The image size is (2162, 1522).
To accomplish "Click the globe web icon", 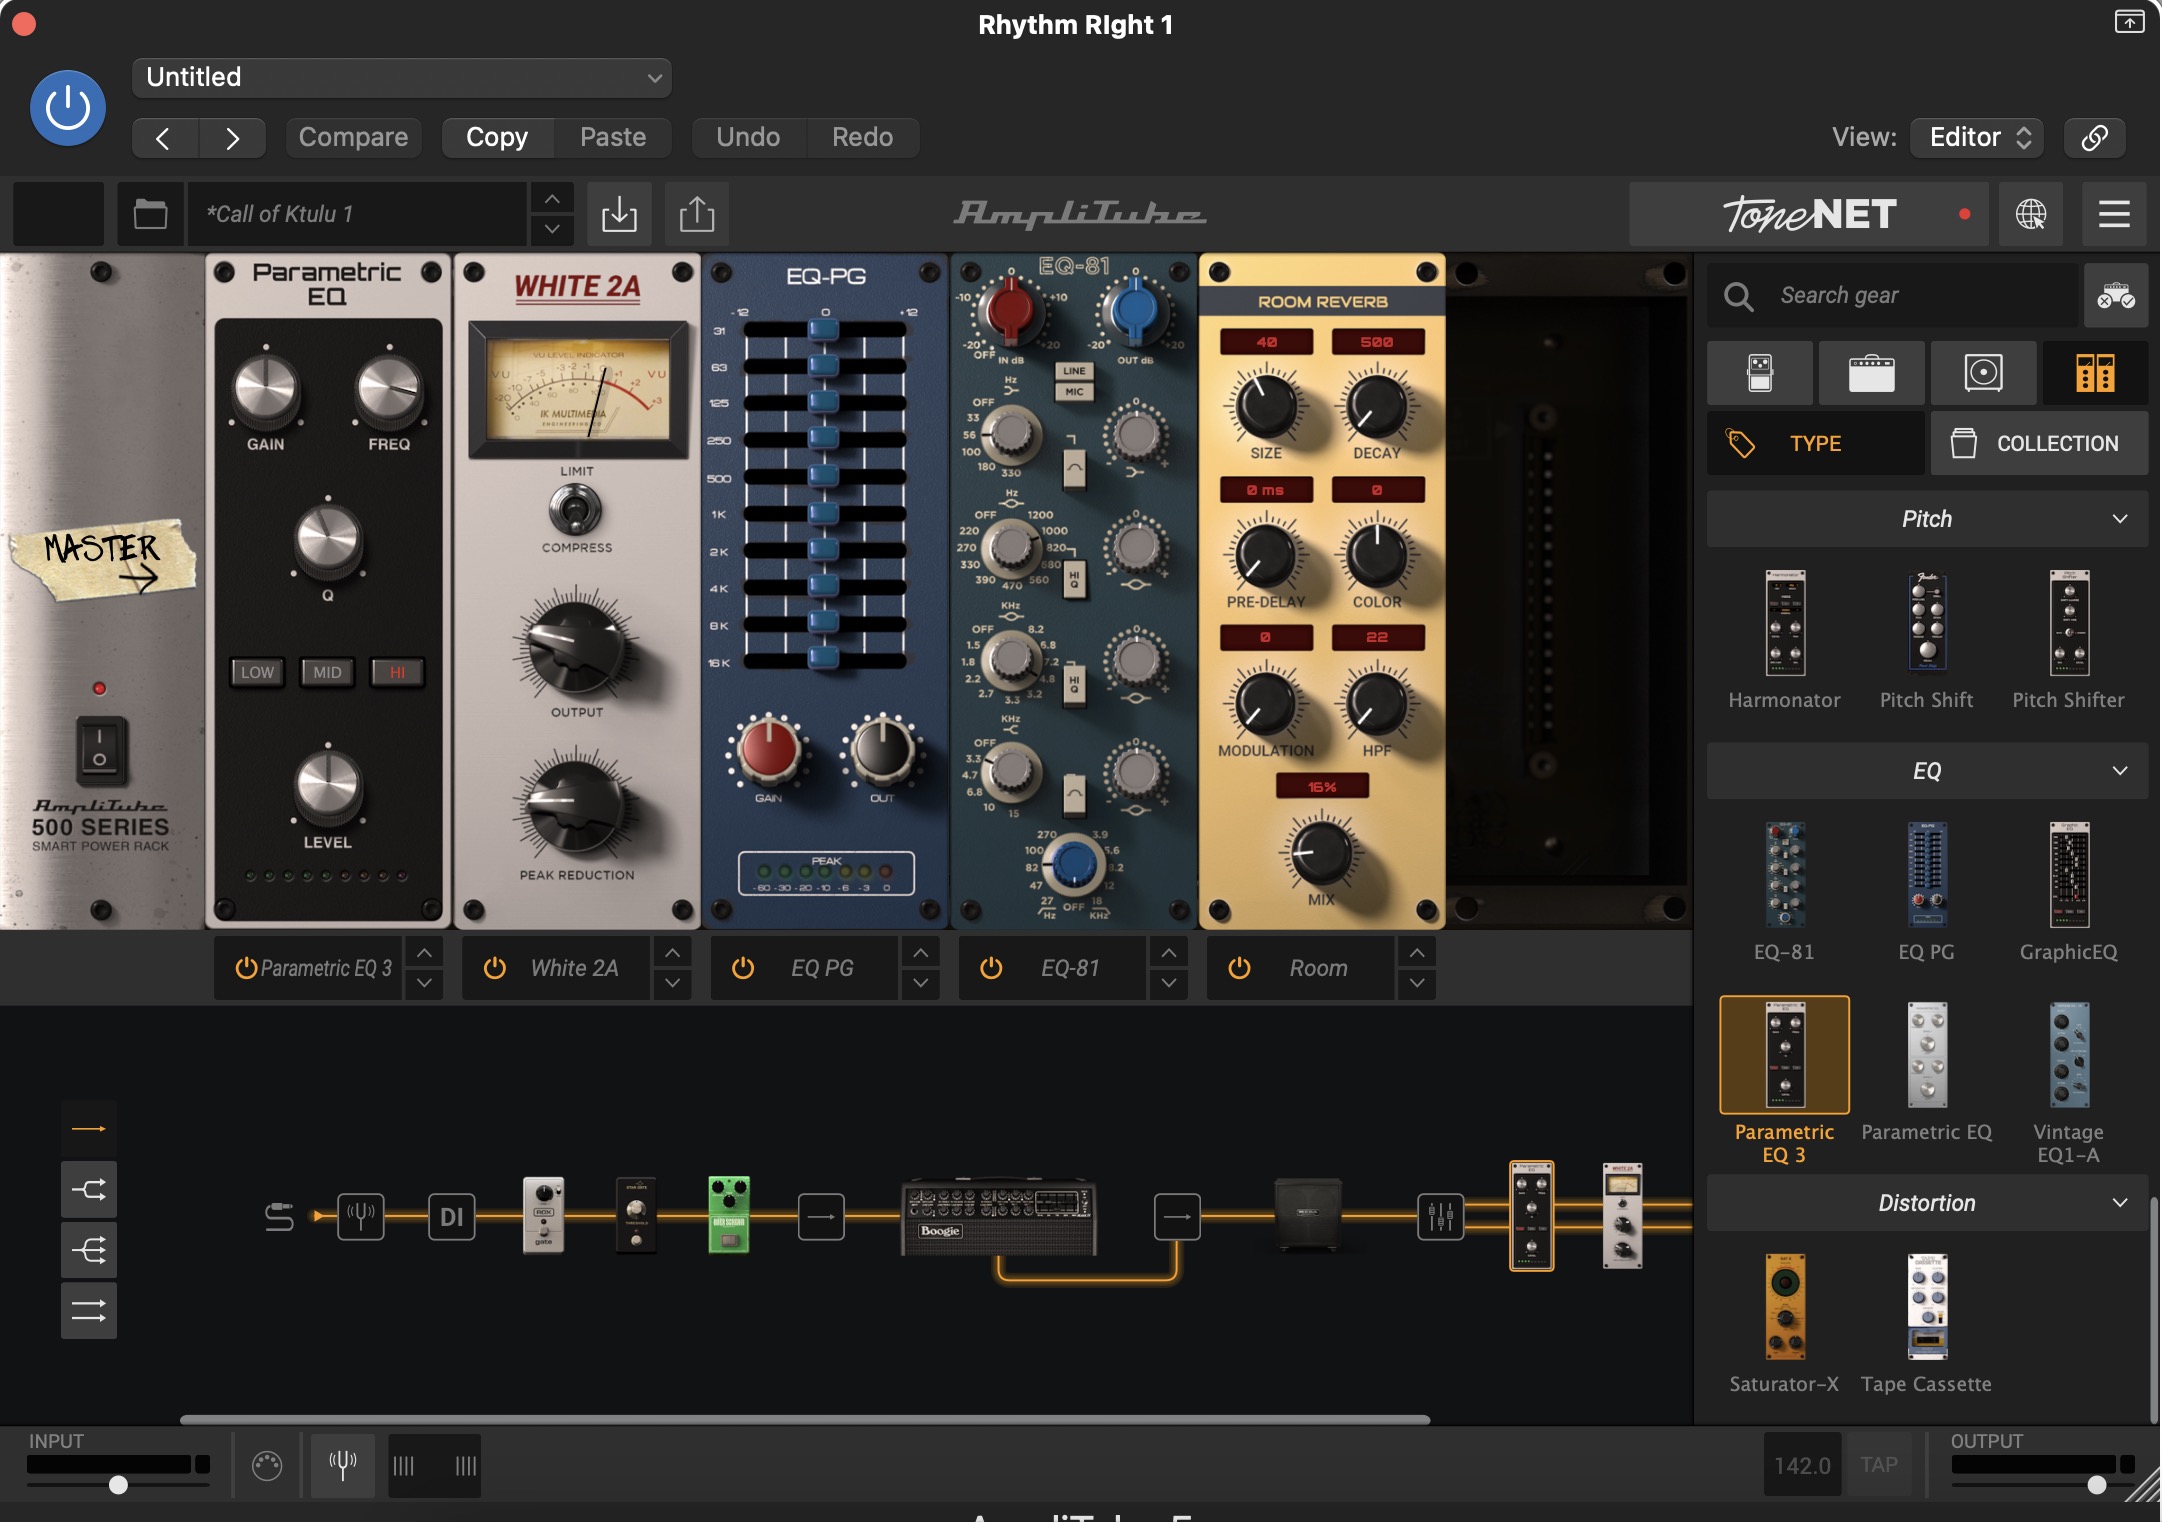I will 2031,214.
